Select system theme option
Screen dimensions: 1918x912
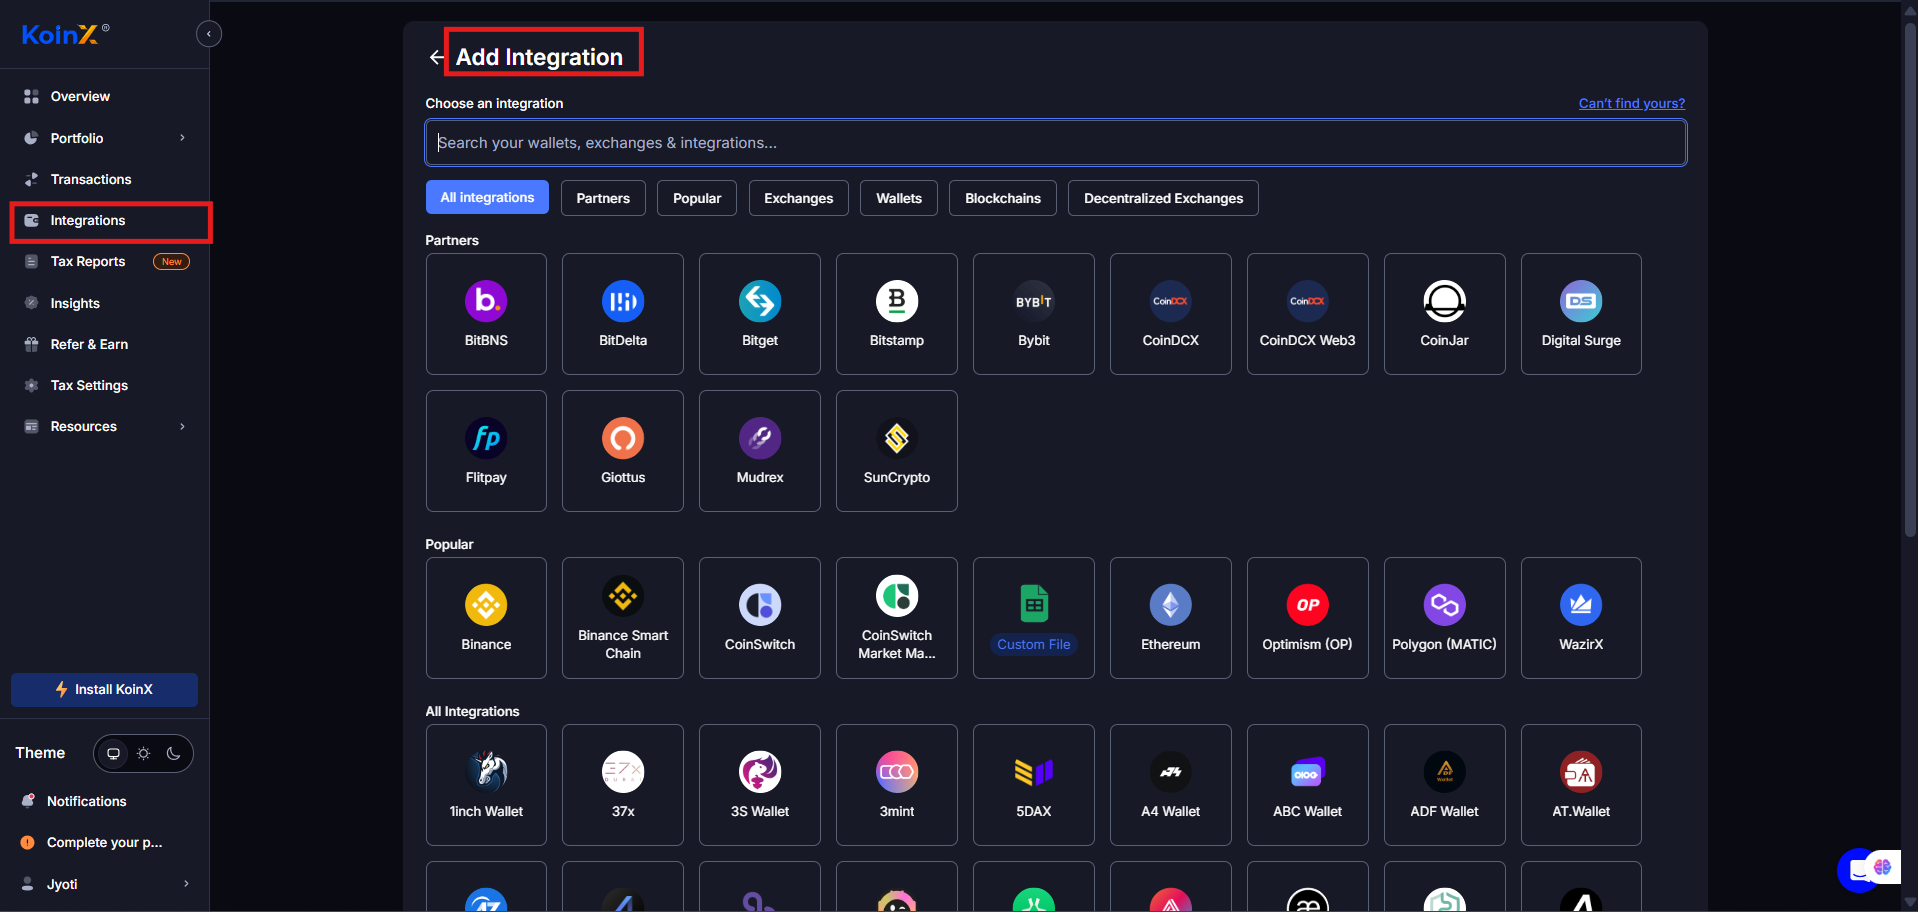point(112,753)
